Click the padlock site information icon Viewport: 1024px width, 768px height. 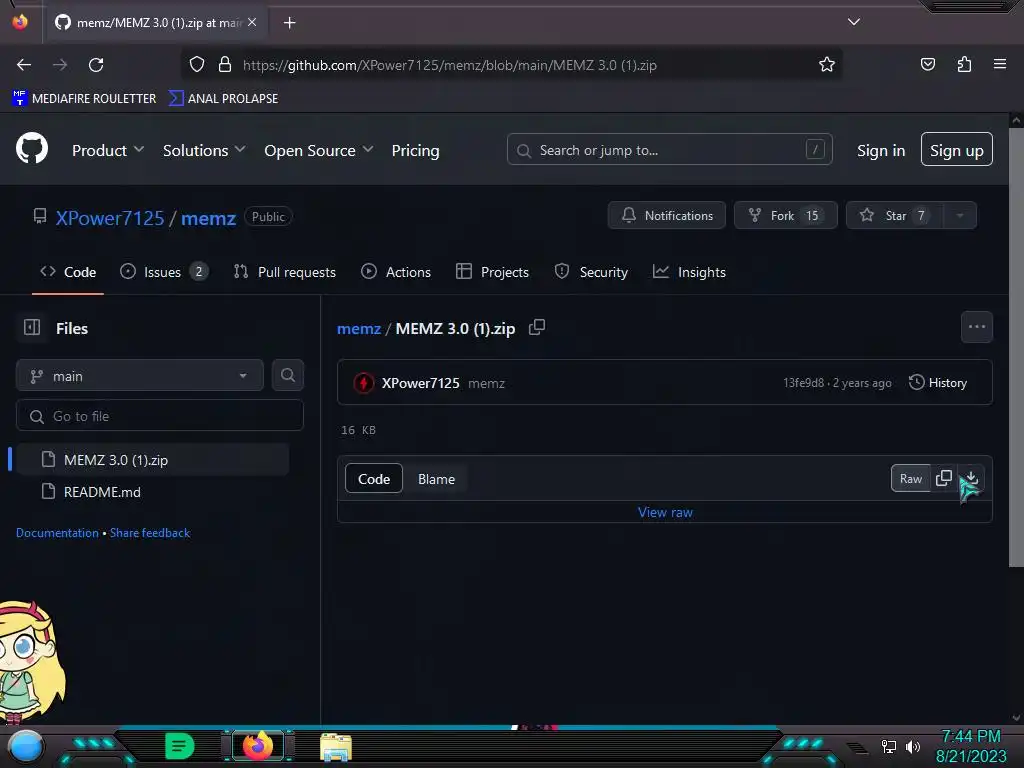click(225, 65)
